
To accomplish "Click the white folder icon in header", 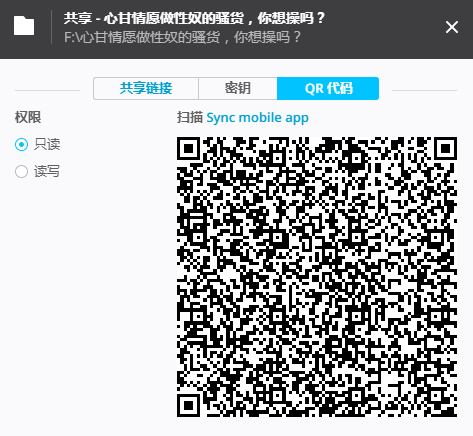I will (24, 26).
